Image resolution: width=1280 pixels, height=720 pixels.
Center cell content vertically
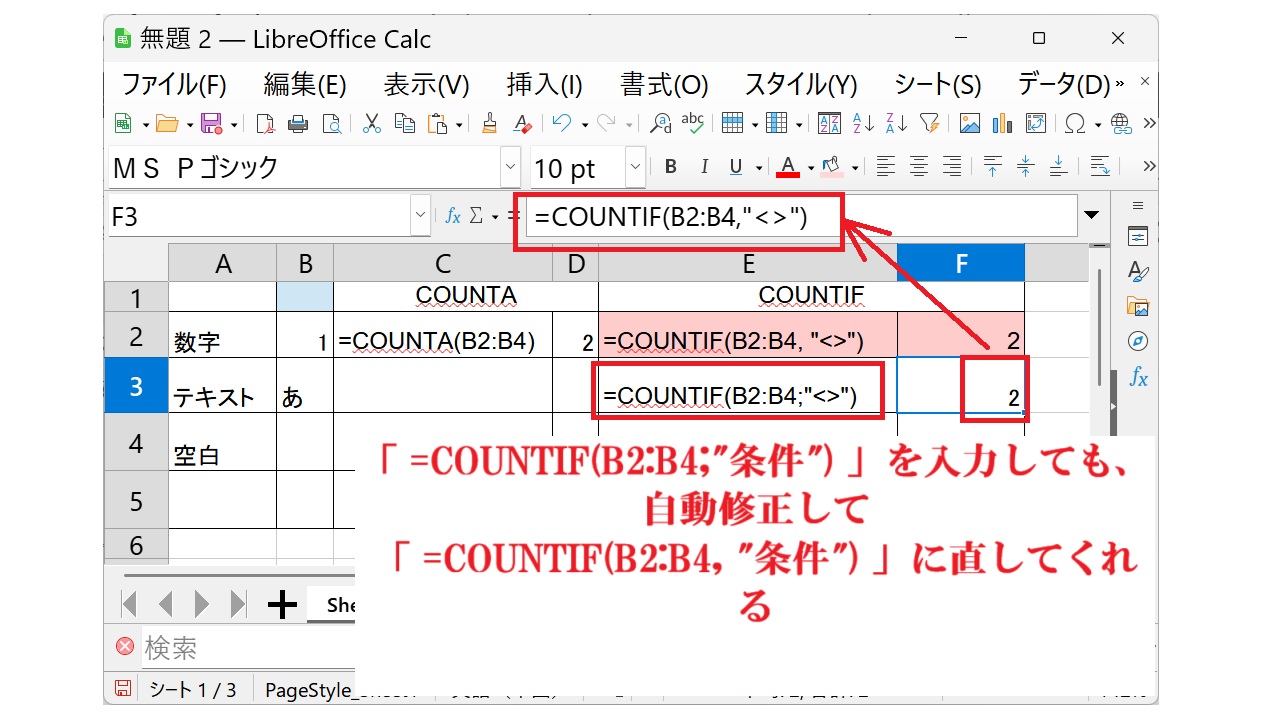1025,166
